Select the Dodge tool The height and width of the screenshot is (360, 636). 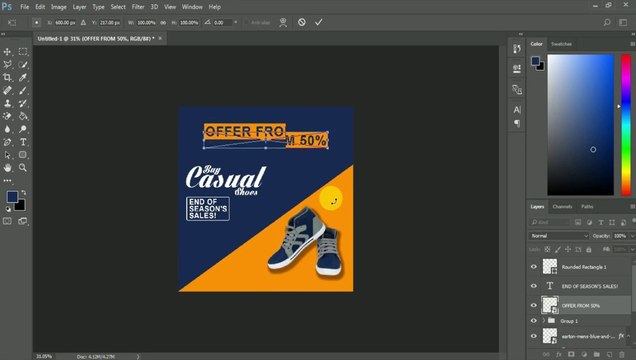click(23, 129)
